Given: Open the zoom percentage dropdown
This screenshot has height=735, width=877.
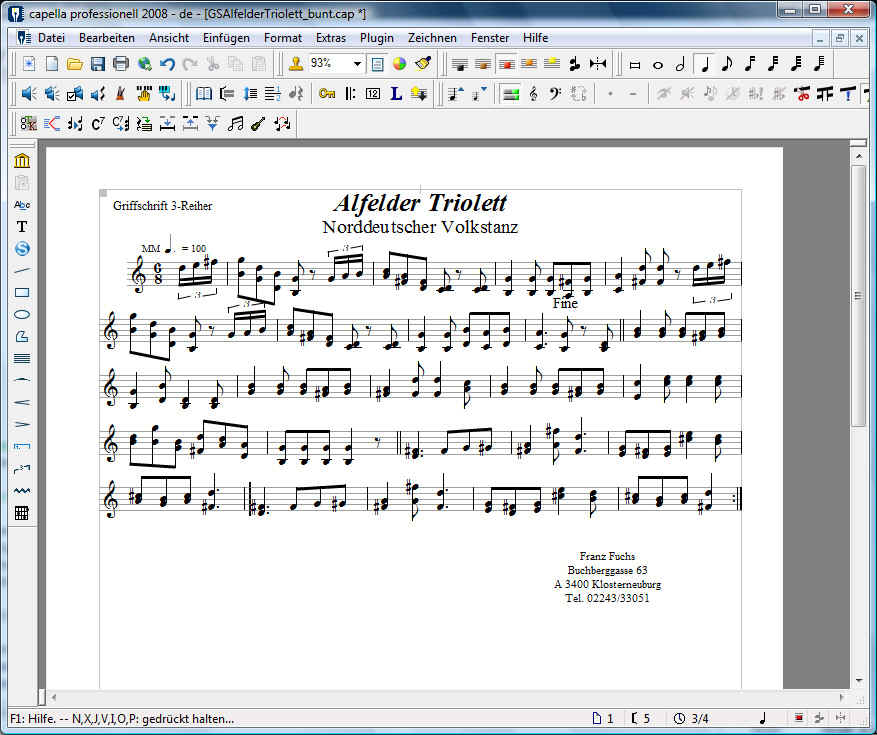Looking at the screenshot, I should coord(358,64).
